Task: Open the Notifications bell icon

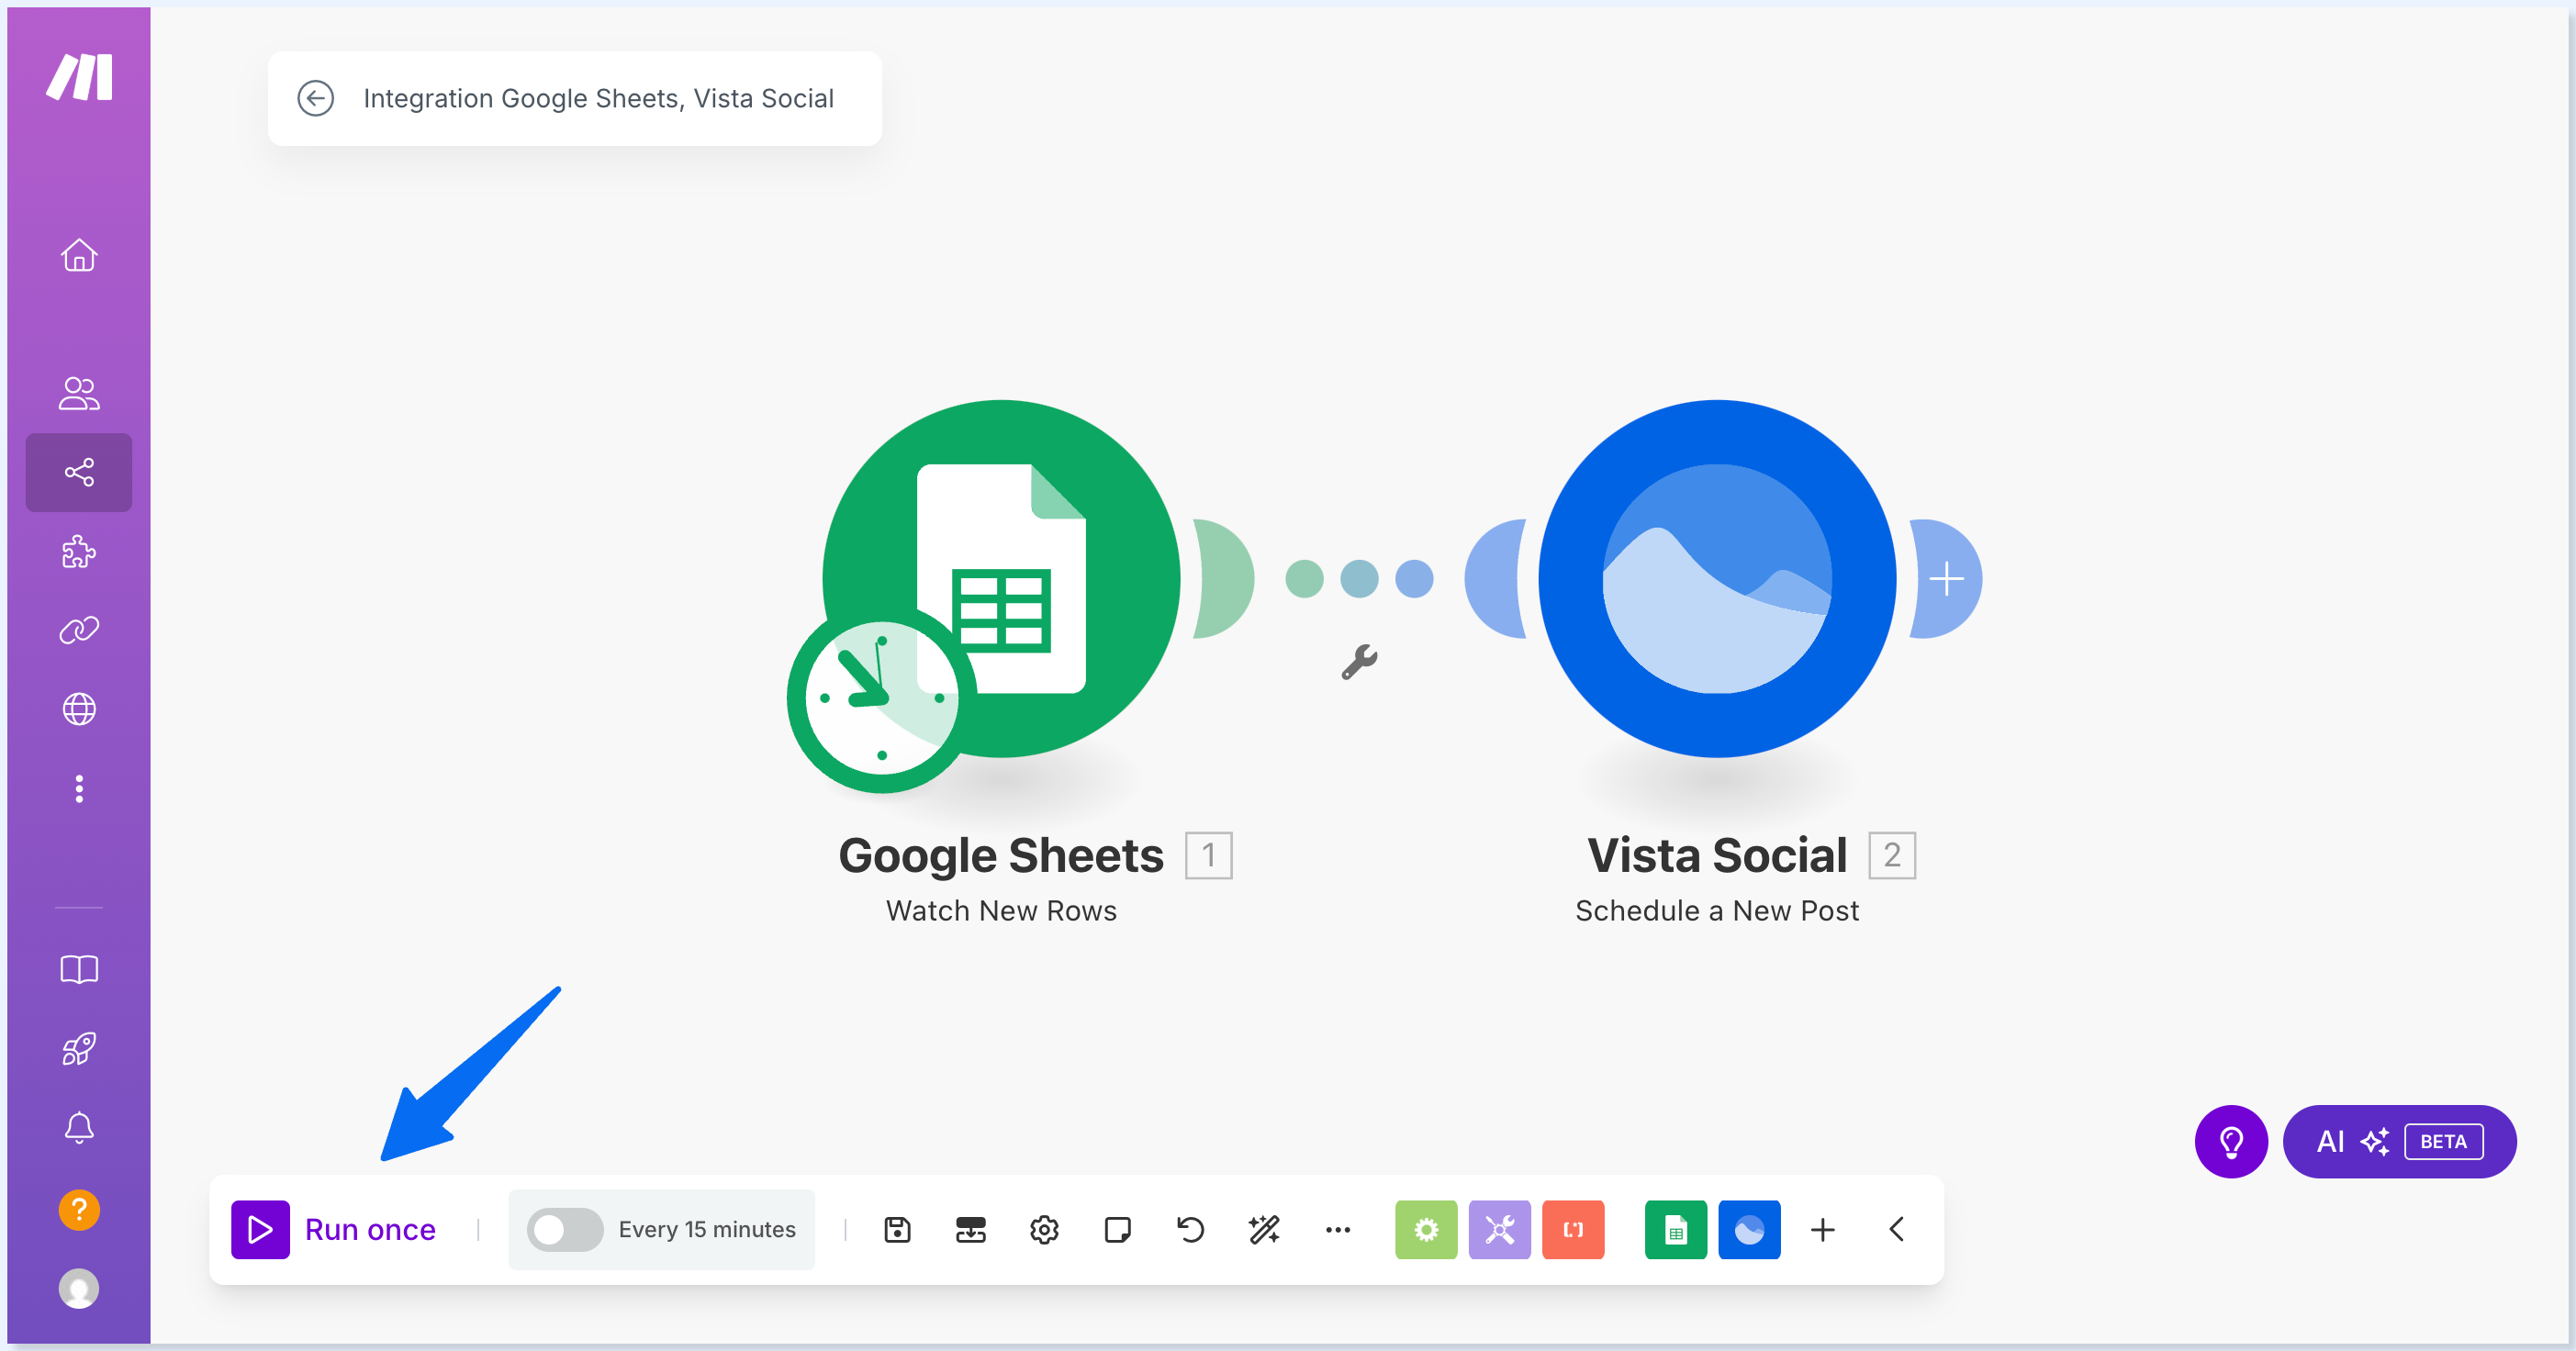Action: 79,1128
